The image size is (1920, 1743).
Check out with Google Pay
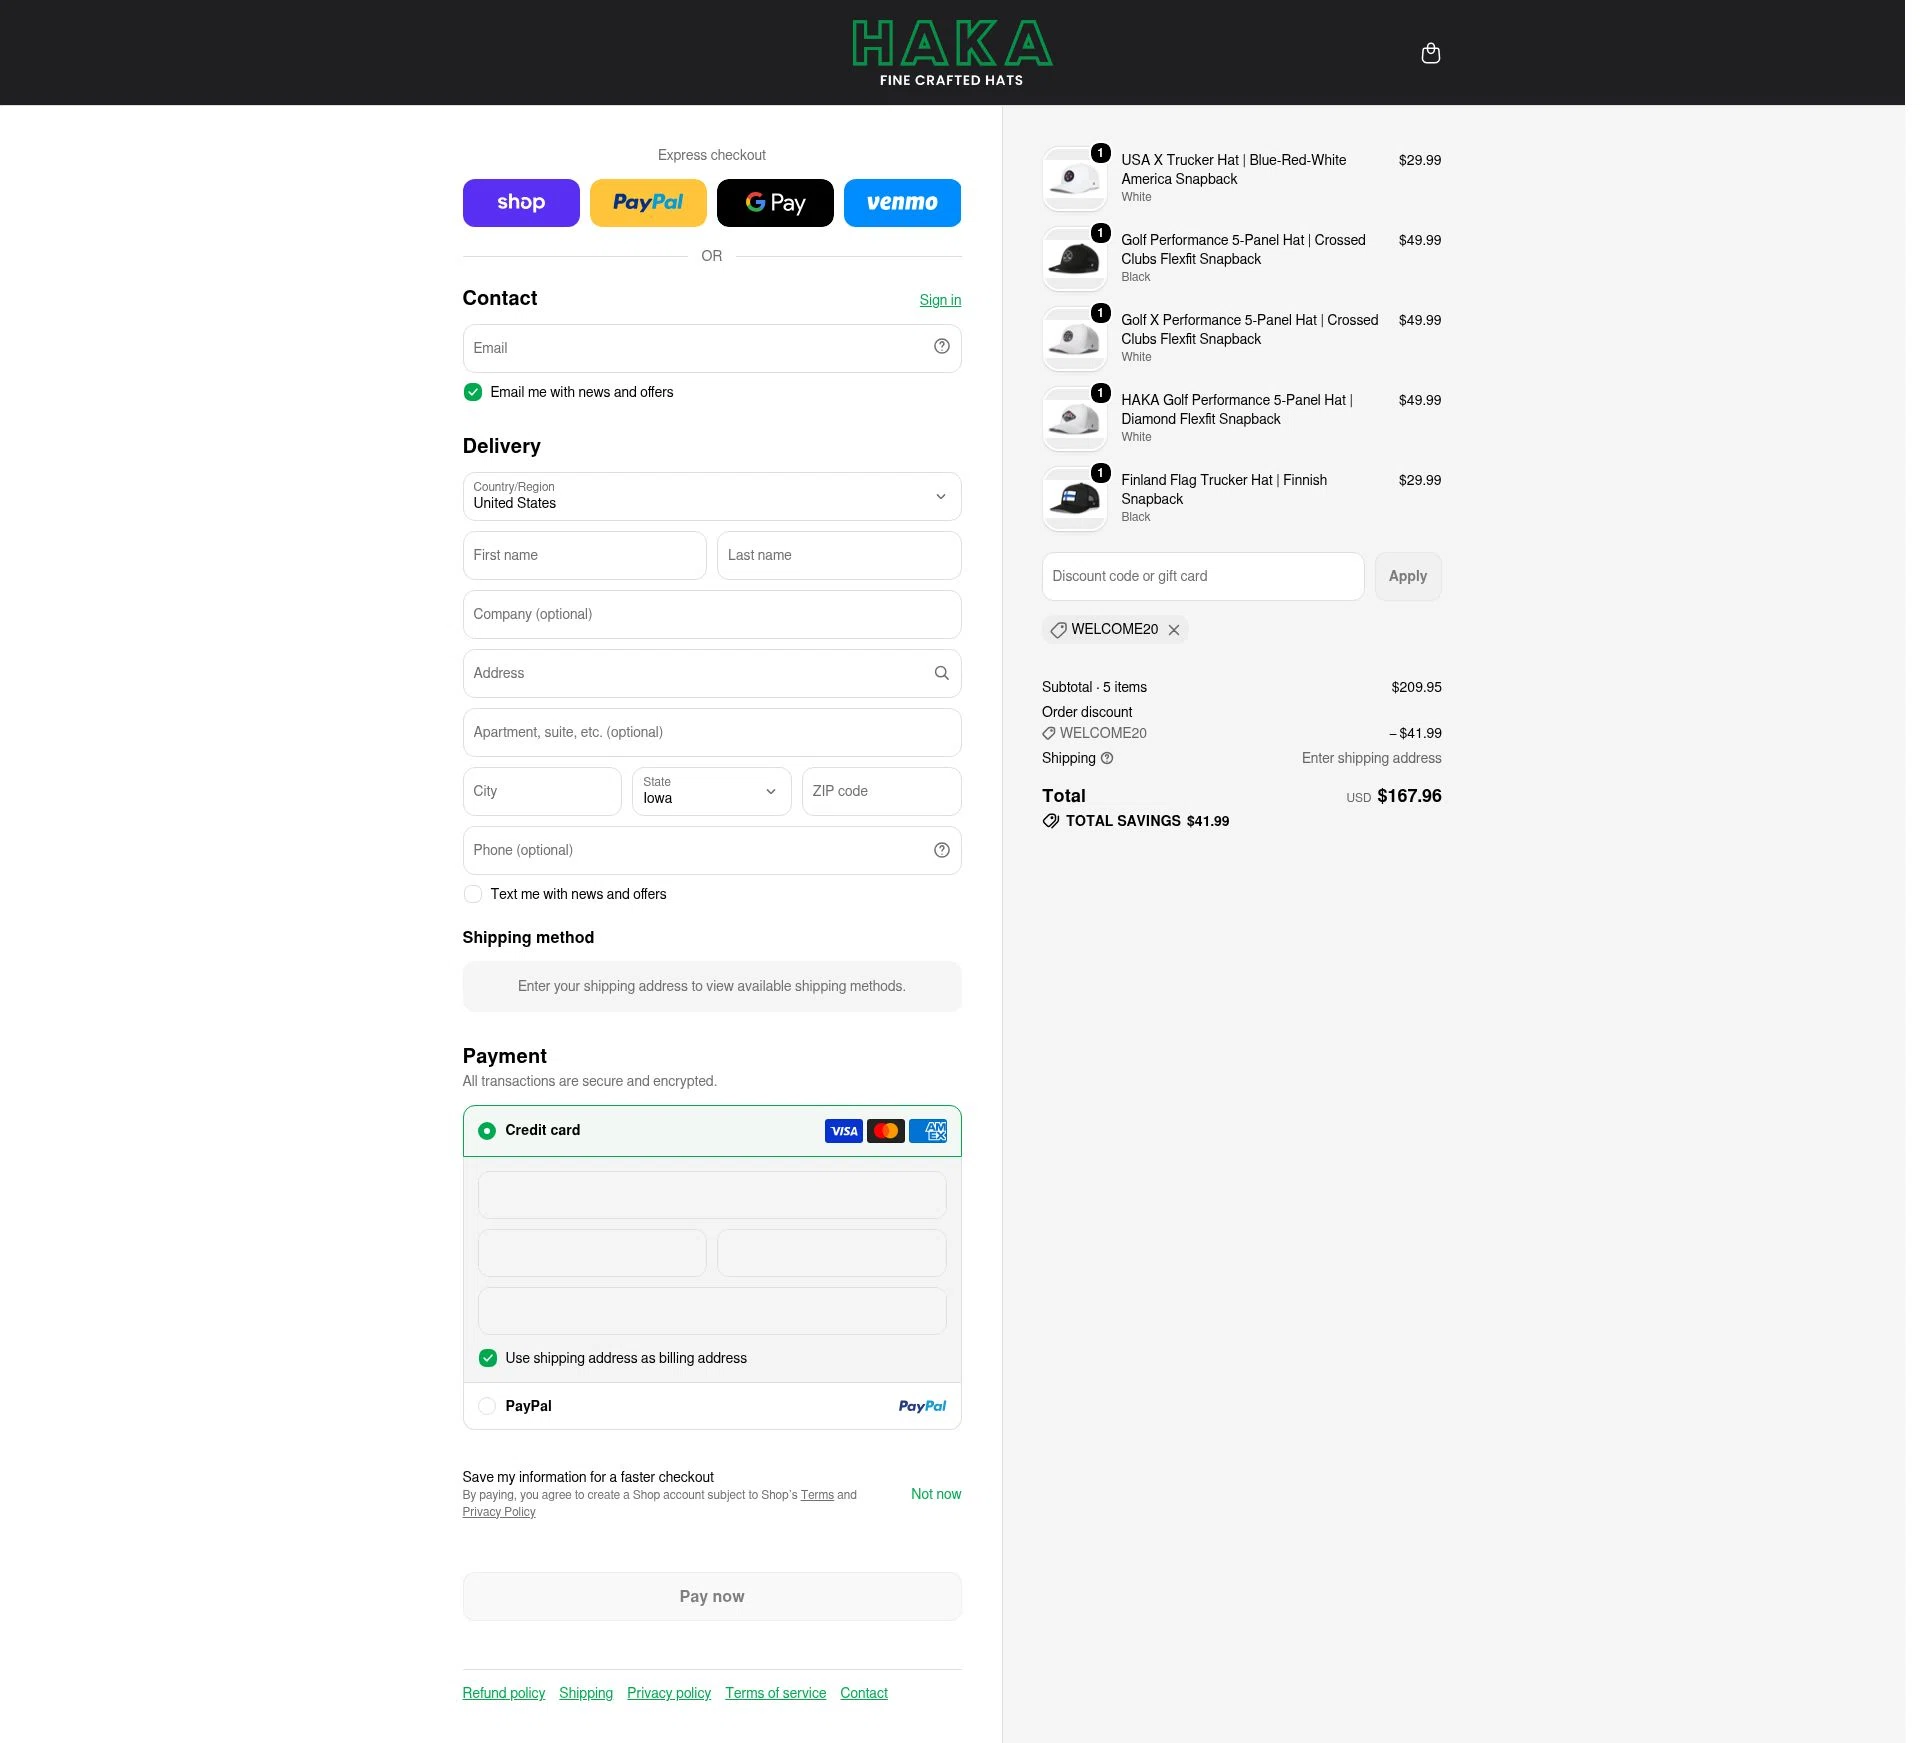775,203
